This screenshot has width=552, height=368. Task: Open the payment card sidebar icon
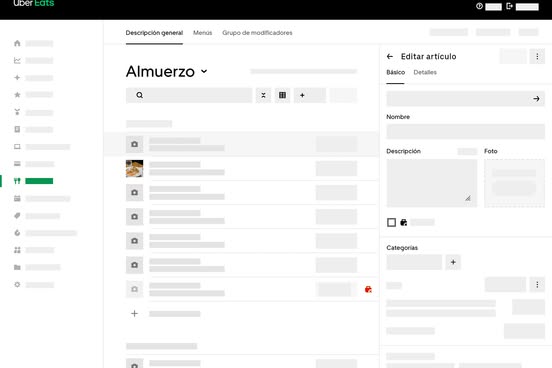tap(17, 164)
